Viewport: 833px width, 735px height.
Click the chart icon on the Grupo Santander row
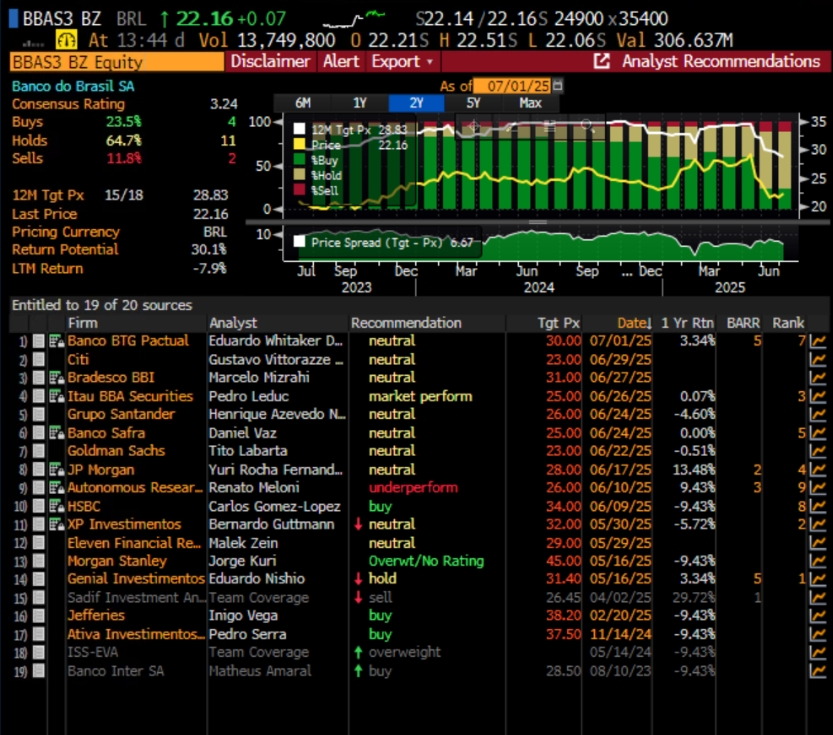coord(818,415)
